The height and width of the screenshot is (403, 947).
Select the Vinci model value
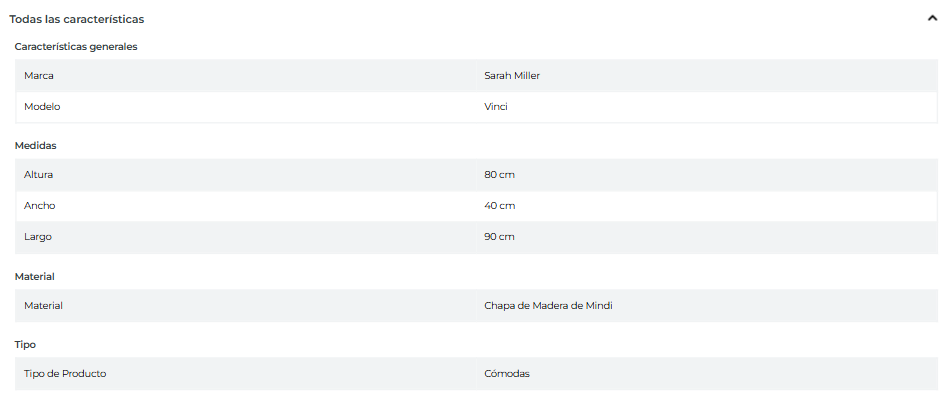click(496, 107)
